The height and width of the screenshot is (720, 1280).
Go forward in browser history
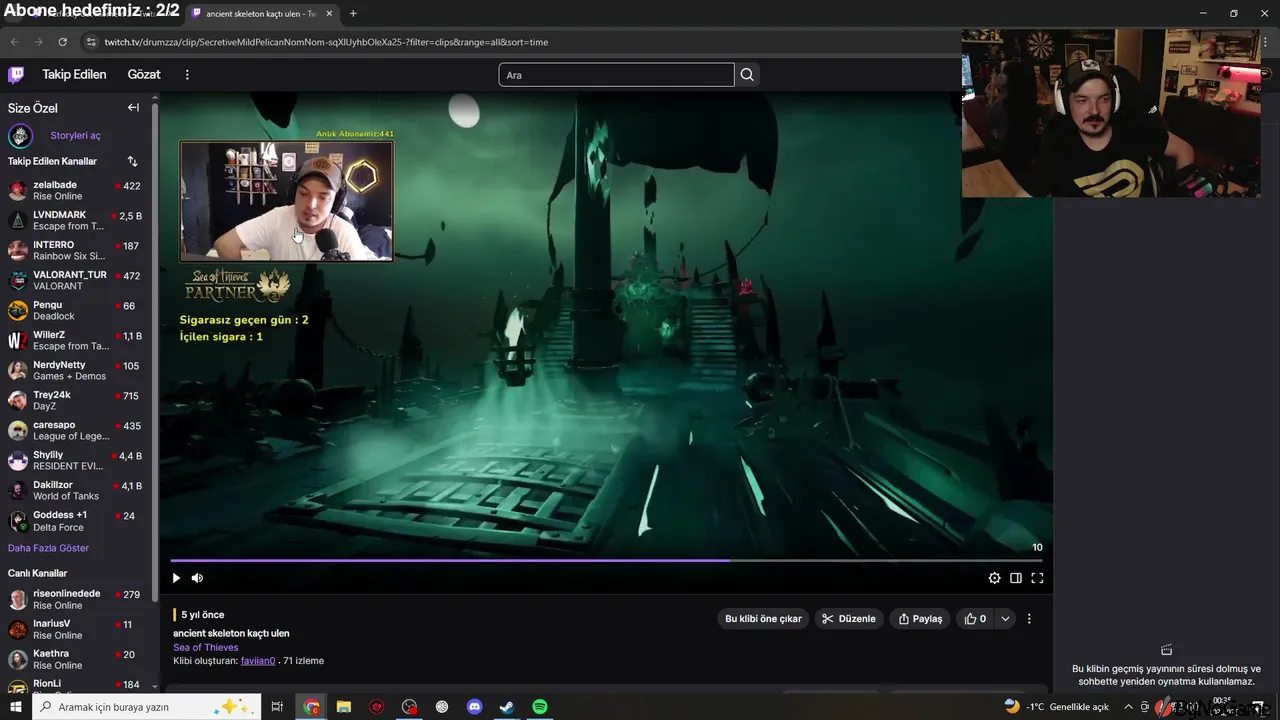coord(38,42)
